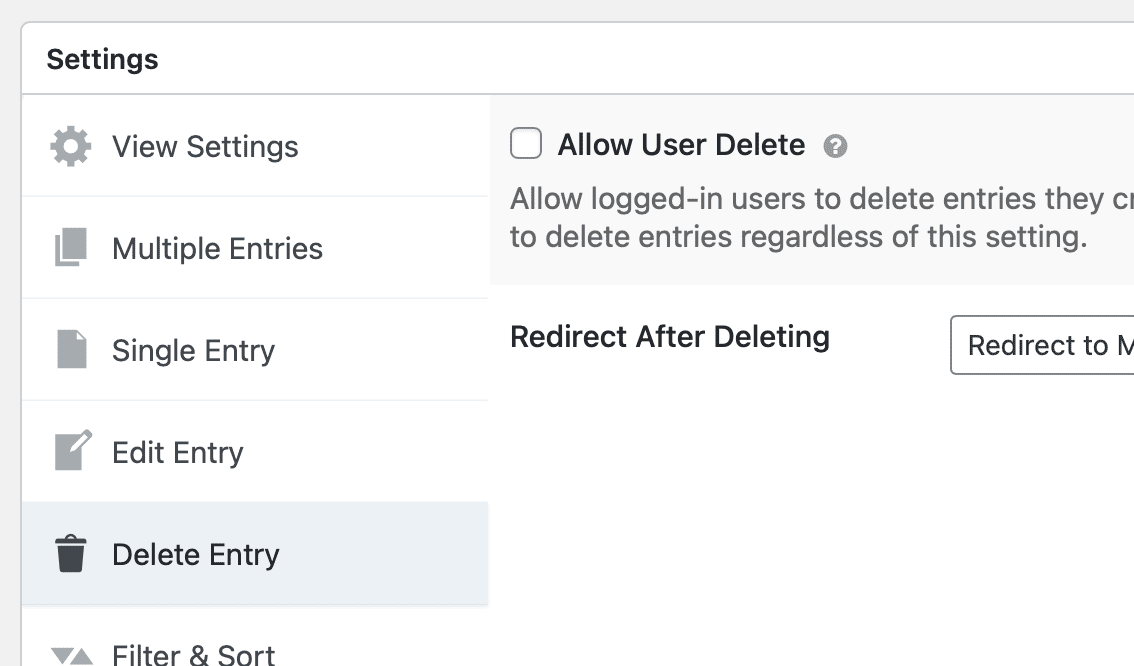Click the Settings panel heading
Image resolution: width=1134 pixels, height=666 pixels.
[102, 59]
